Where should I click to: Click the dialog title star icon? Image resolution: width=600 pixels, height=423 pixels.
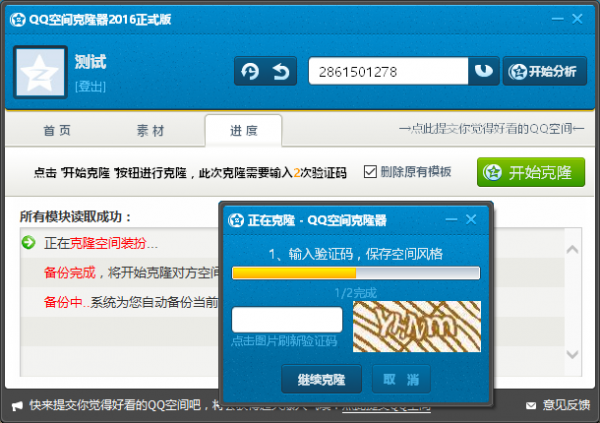[x=236, y=220]
